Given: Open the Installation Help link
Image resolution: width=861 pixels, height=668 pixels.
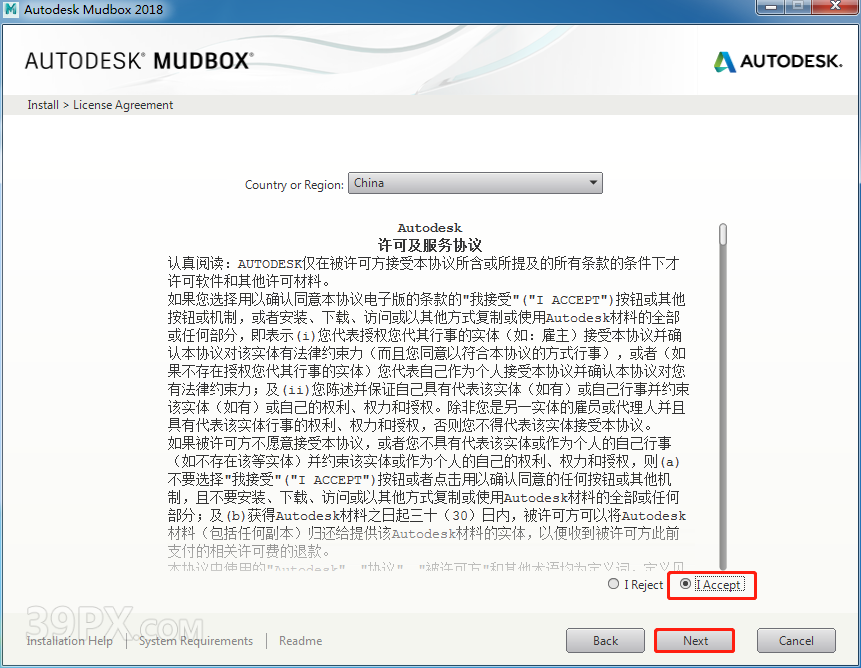Looking at the screenshot, I should (70, 641).
